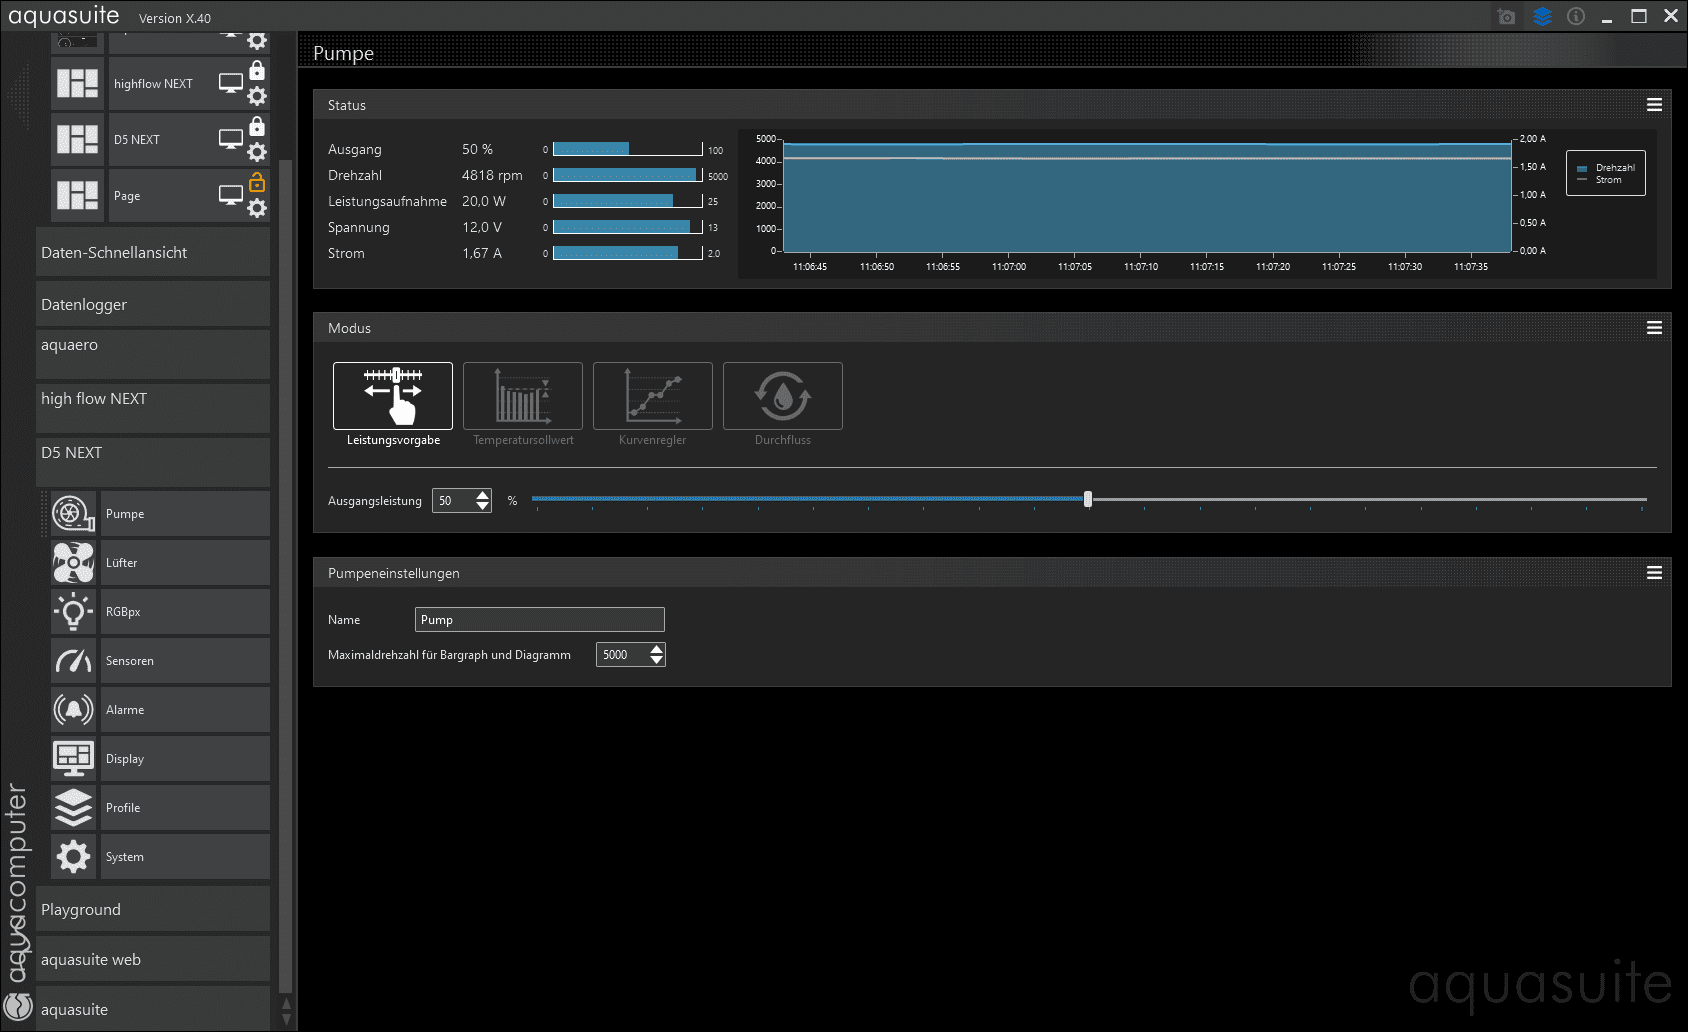Expand the Daten-Schnellansicht section

pos(153,253)
